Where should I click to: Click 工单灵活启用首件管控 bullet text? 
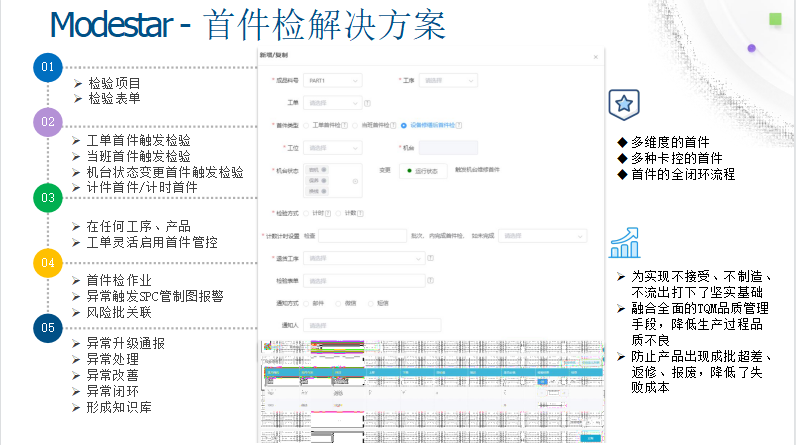tap(152, 242)
